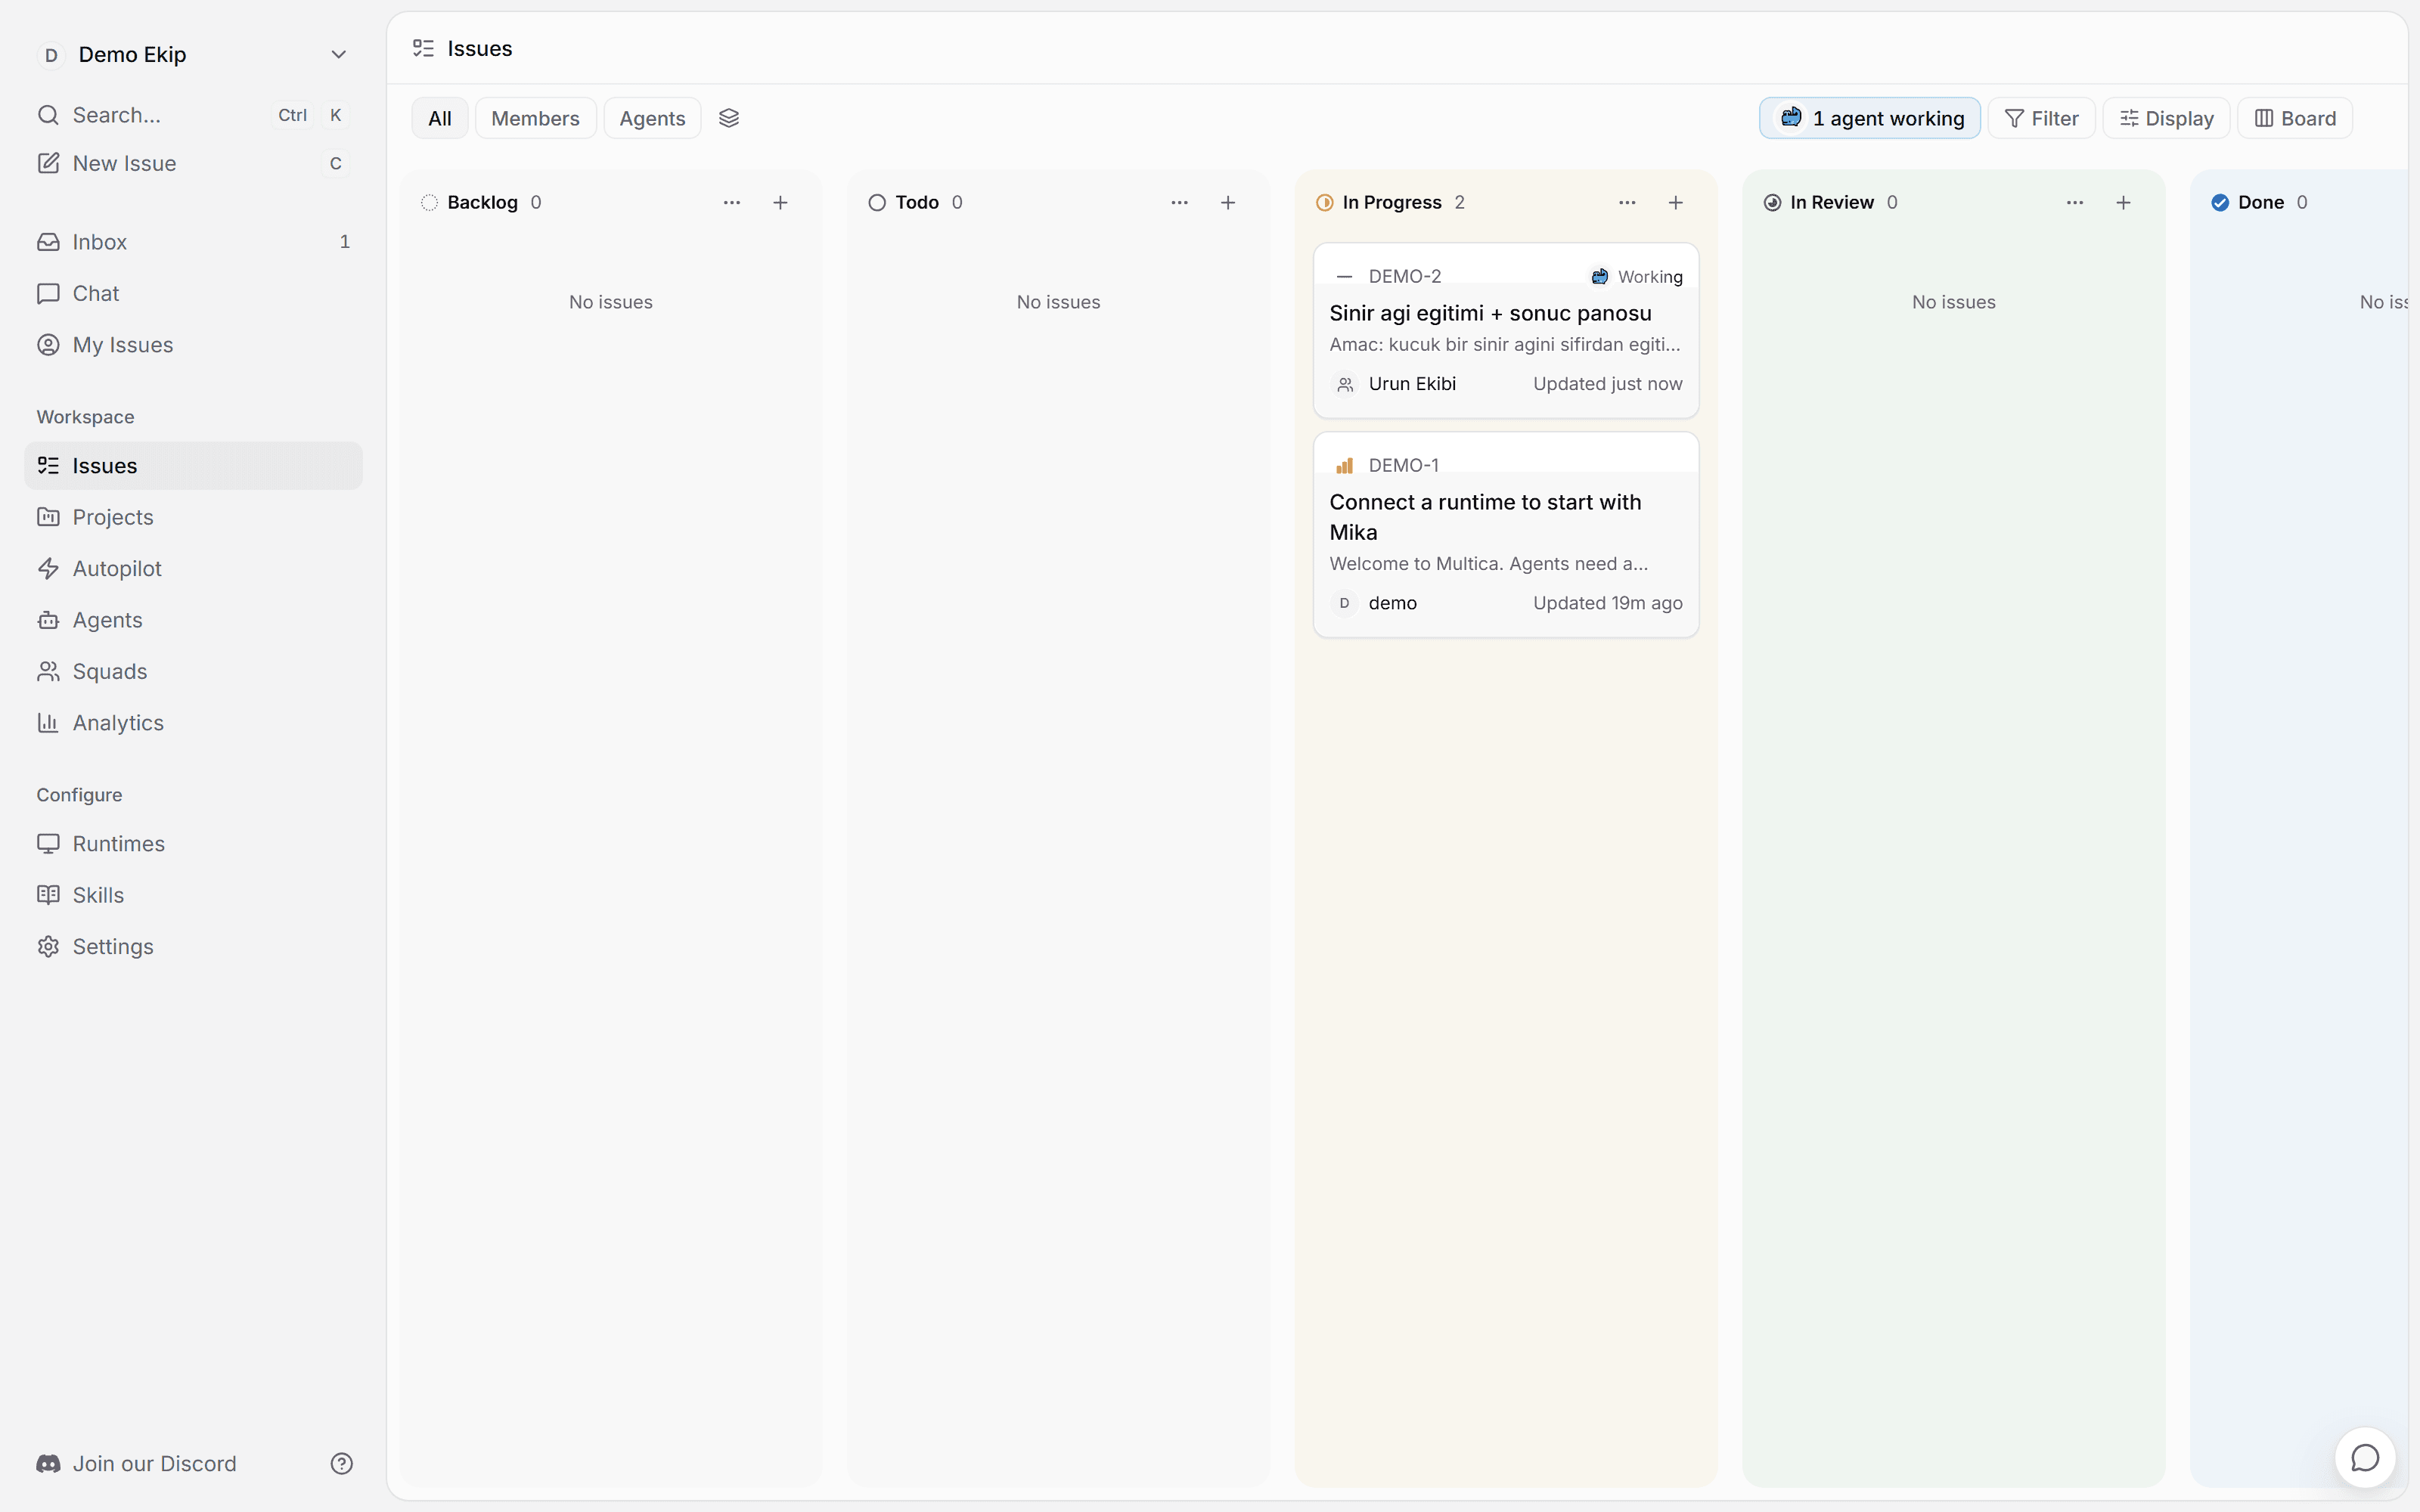The image size is (2420, 1512).
Task: Open Chat in the sidebar
Action: (193, 293)
